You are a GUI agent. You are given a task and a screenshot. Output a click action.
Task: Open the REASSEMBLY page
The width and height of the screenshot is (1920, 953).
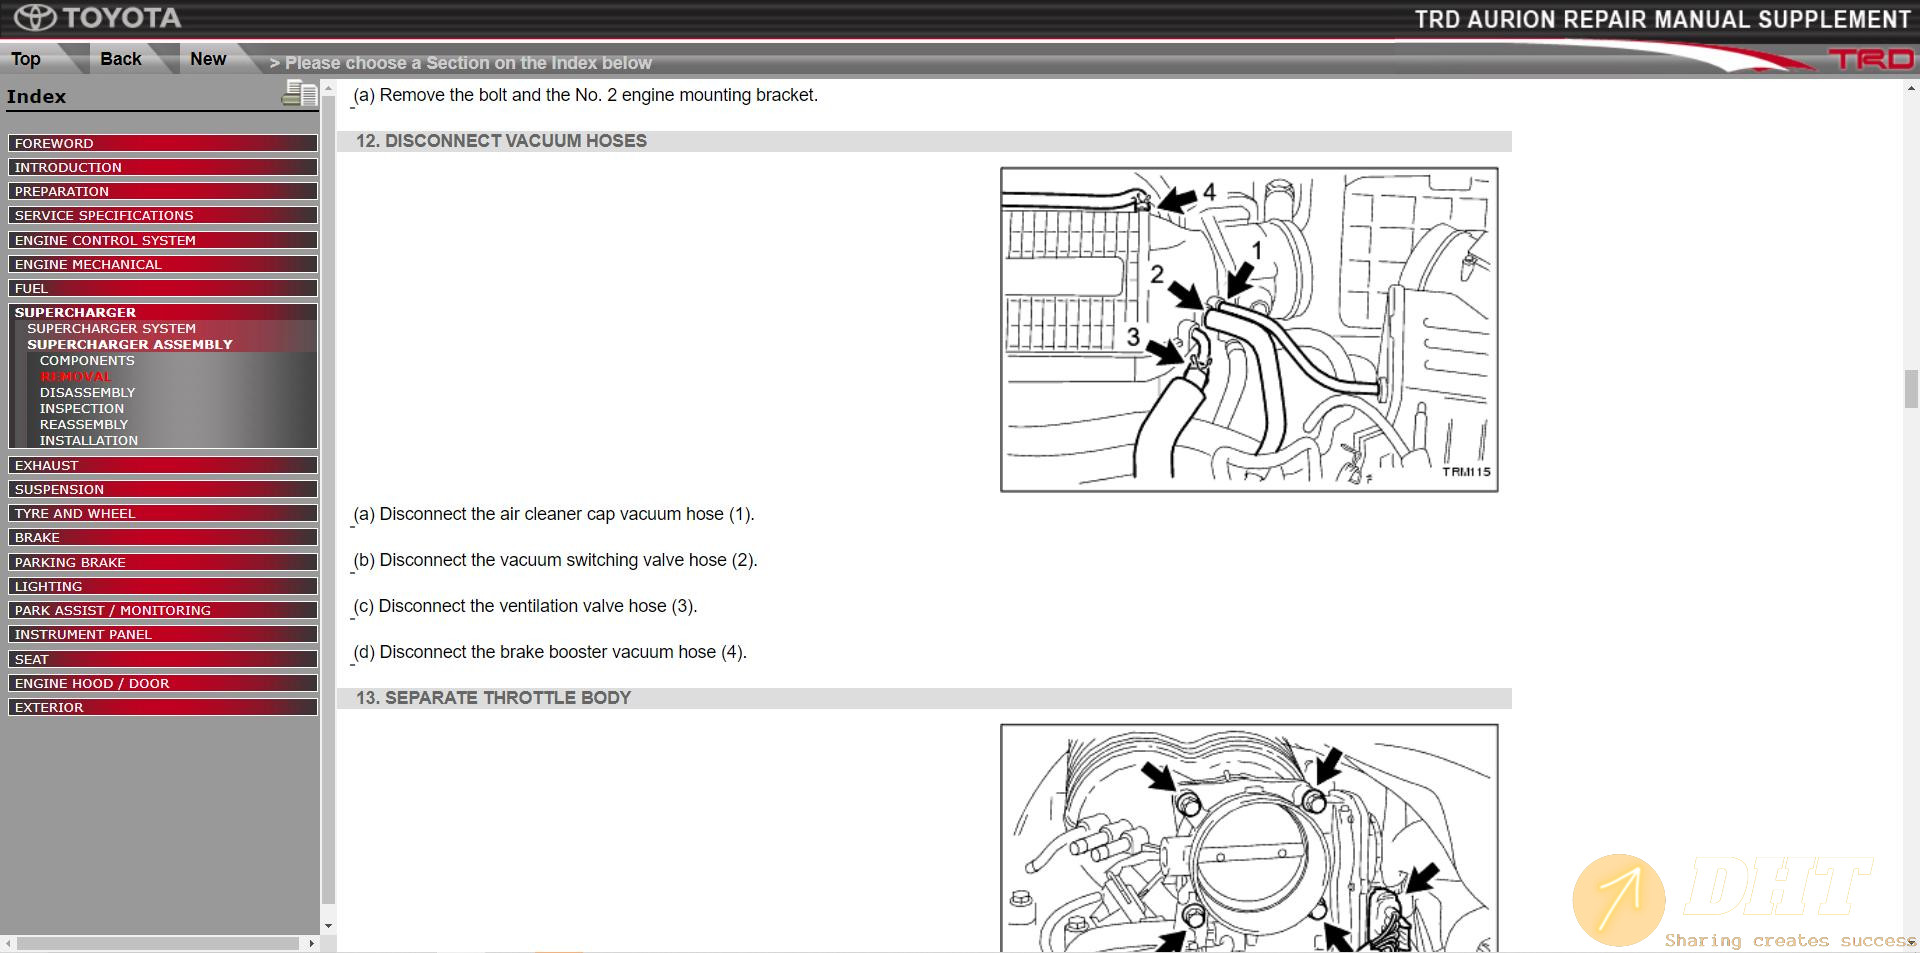84,424
